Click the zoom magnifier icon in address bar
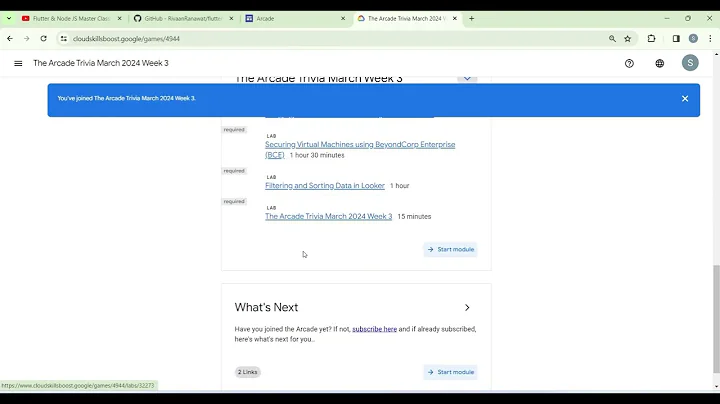Image resolution: width=720 pixels, height=404 pixels. point(612,39)
